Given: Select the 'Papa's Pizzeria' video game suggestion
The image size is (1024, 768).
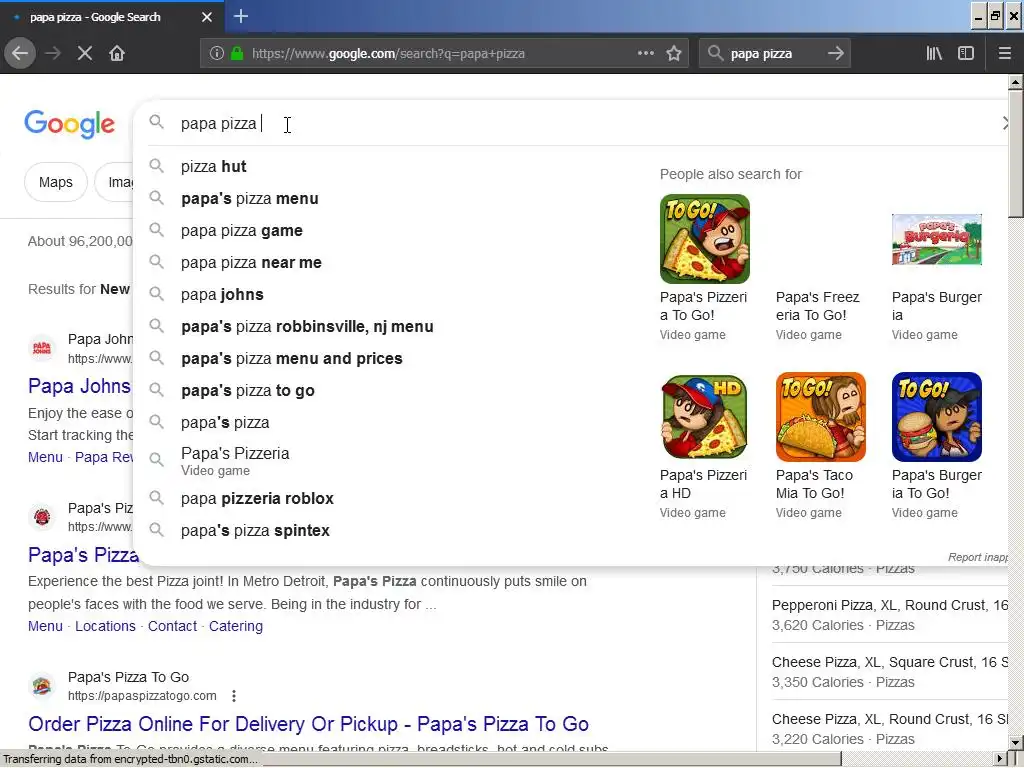Looking at the screenshot, I should 235,461.
